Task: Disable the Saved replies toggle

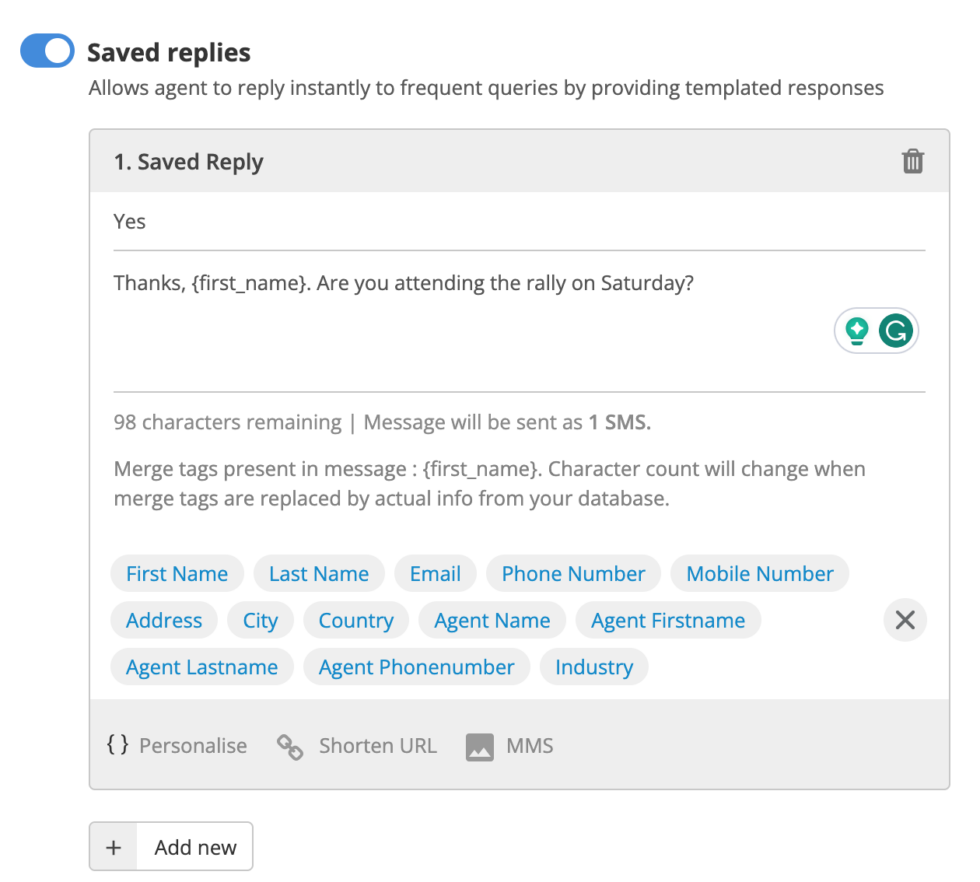Action: (x=47, y=51)
